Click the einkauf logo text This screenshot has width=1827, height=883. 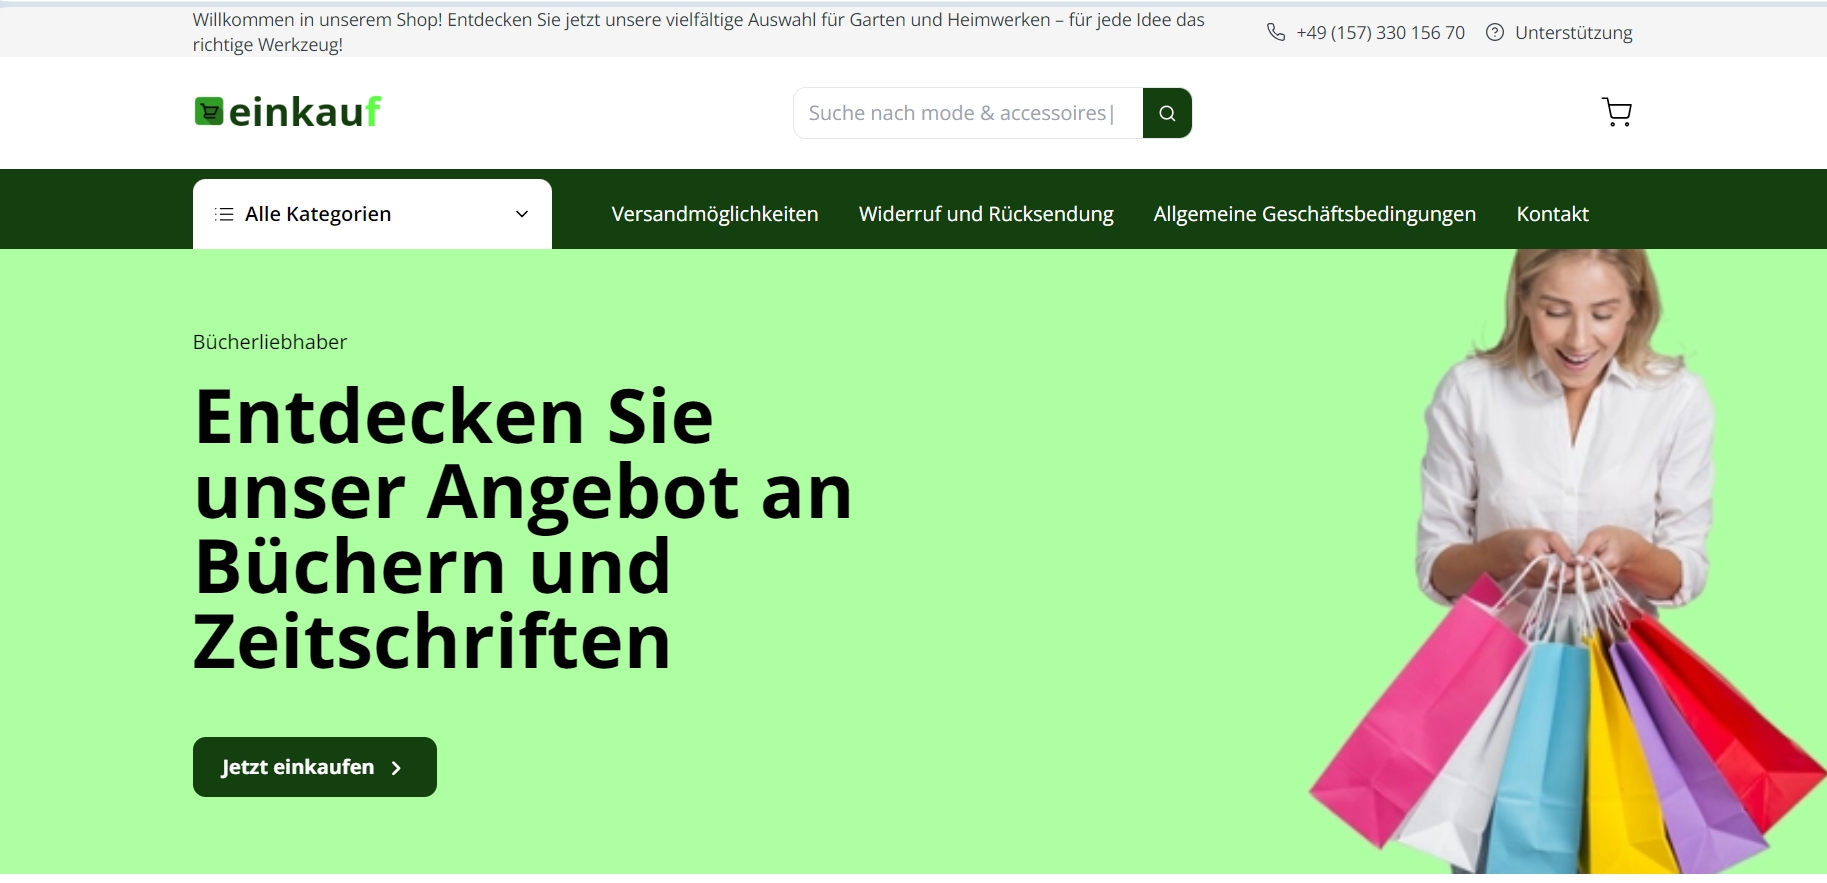[x=305, y=112]
